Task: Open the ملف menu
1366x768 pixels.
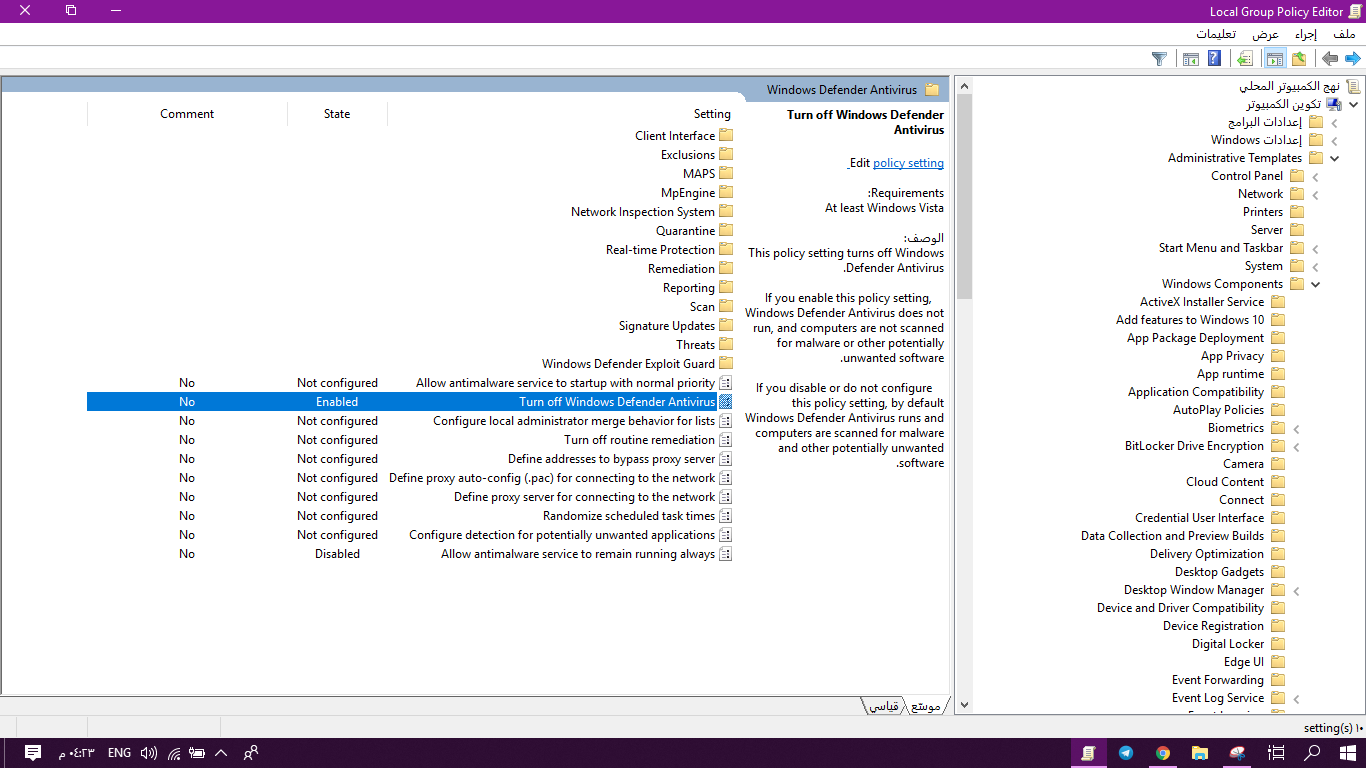Action: (1345, 34)
